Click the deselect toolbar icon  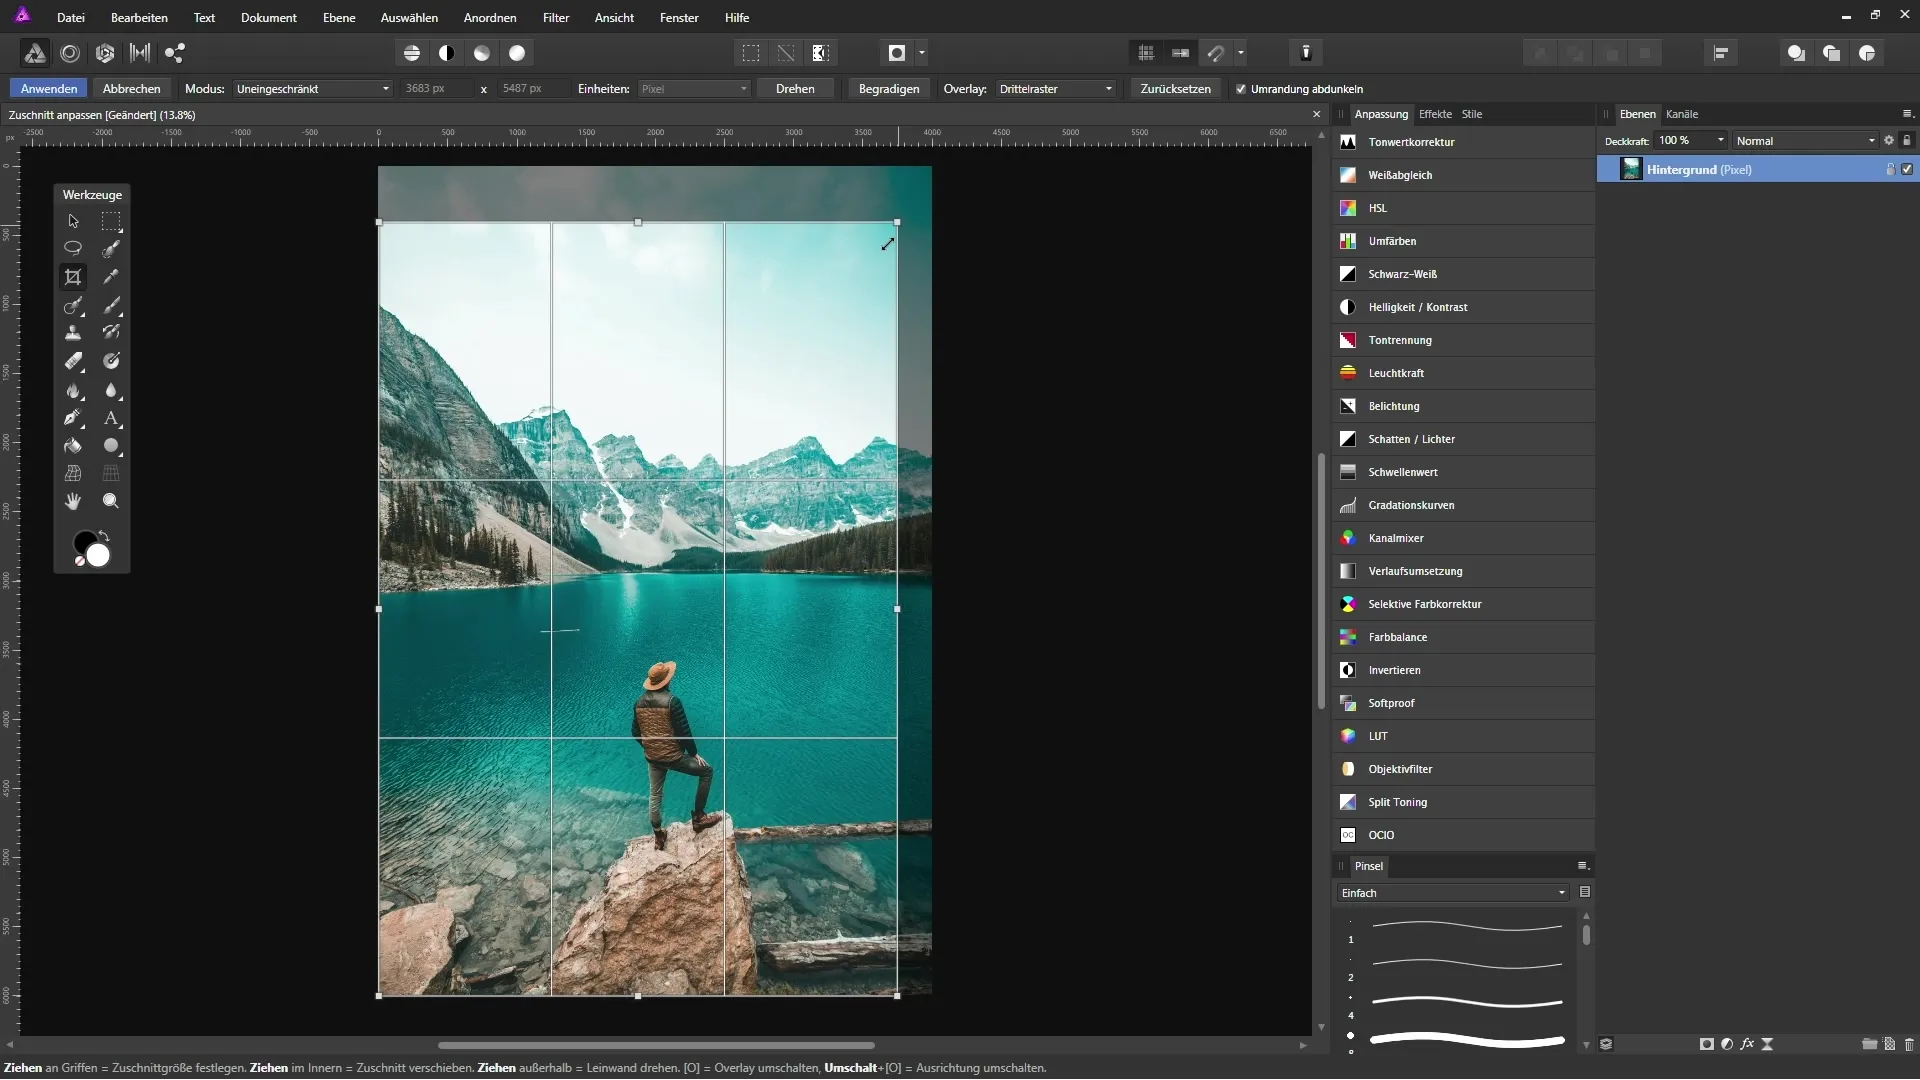(x=786, y=53)
